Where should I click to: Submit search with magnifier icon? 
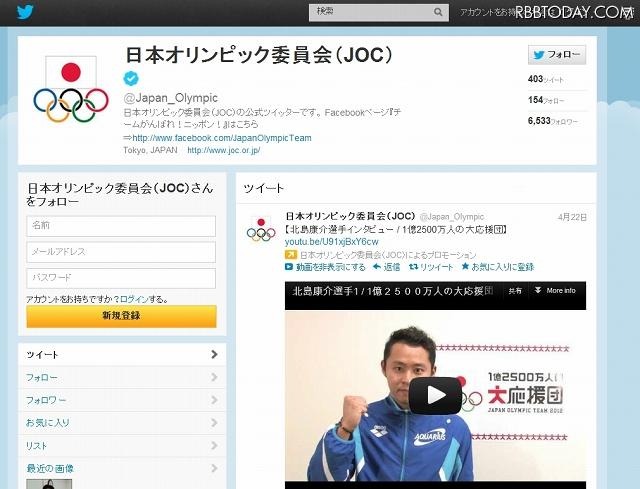438,12
